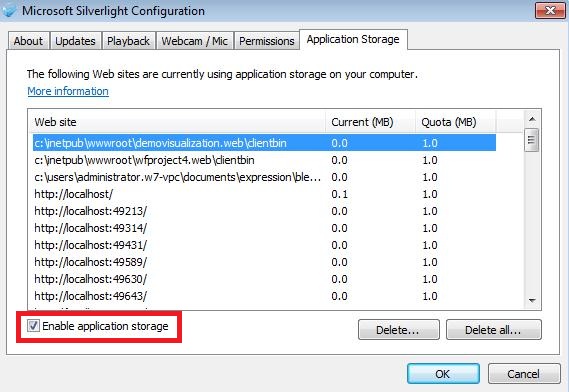Select the demovisualization.web\clientbin row
The width and height of the screenshot is (569, 392).
tap(264, 143)
